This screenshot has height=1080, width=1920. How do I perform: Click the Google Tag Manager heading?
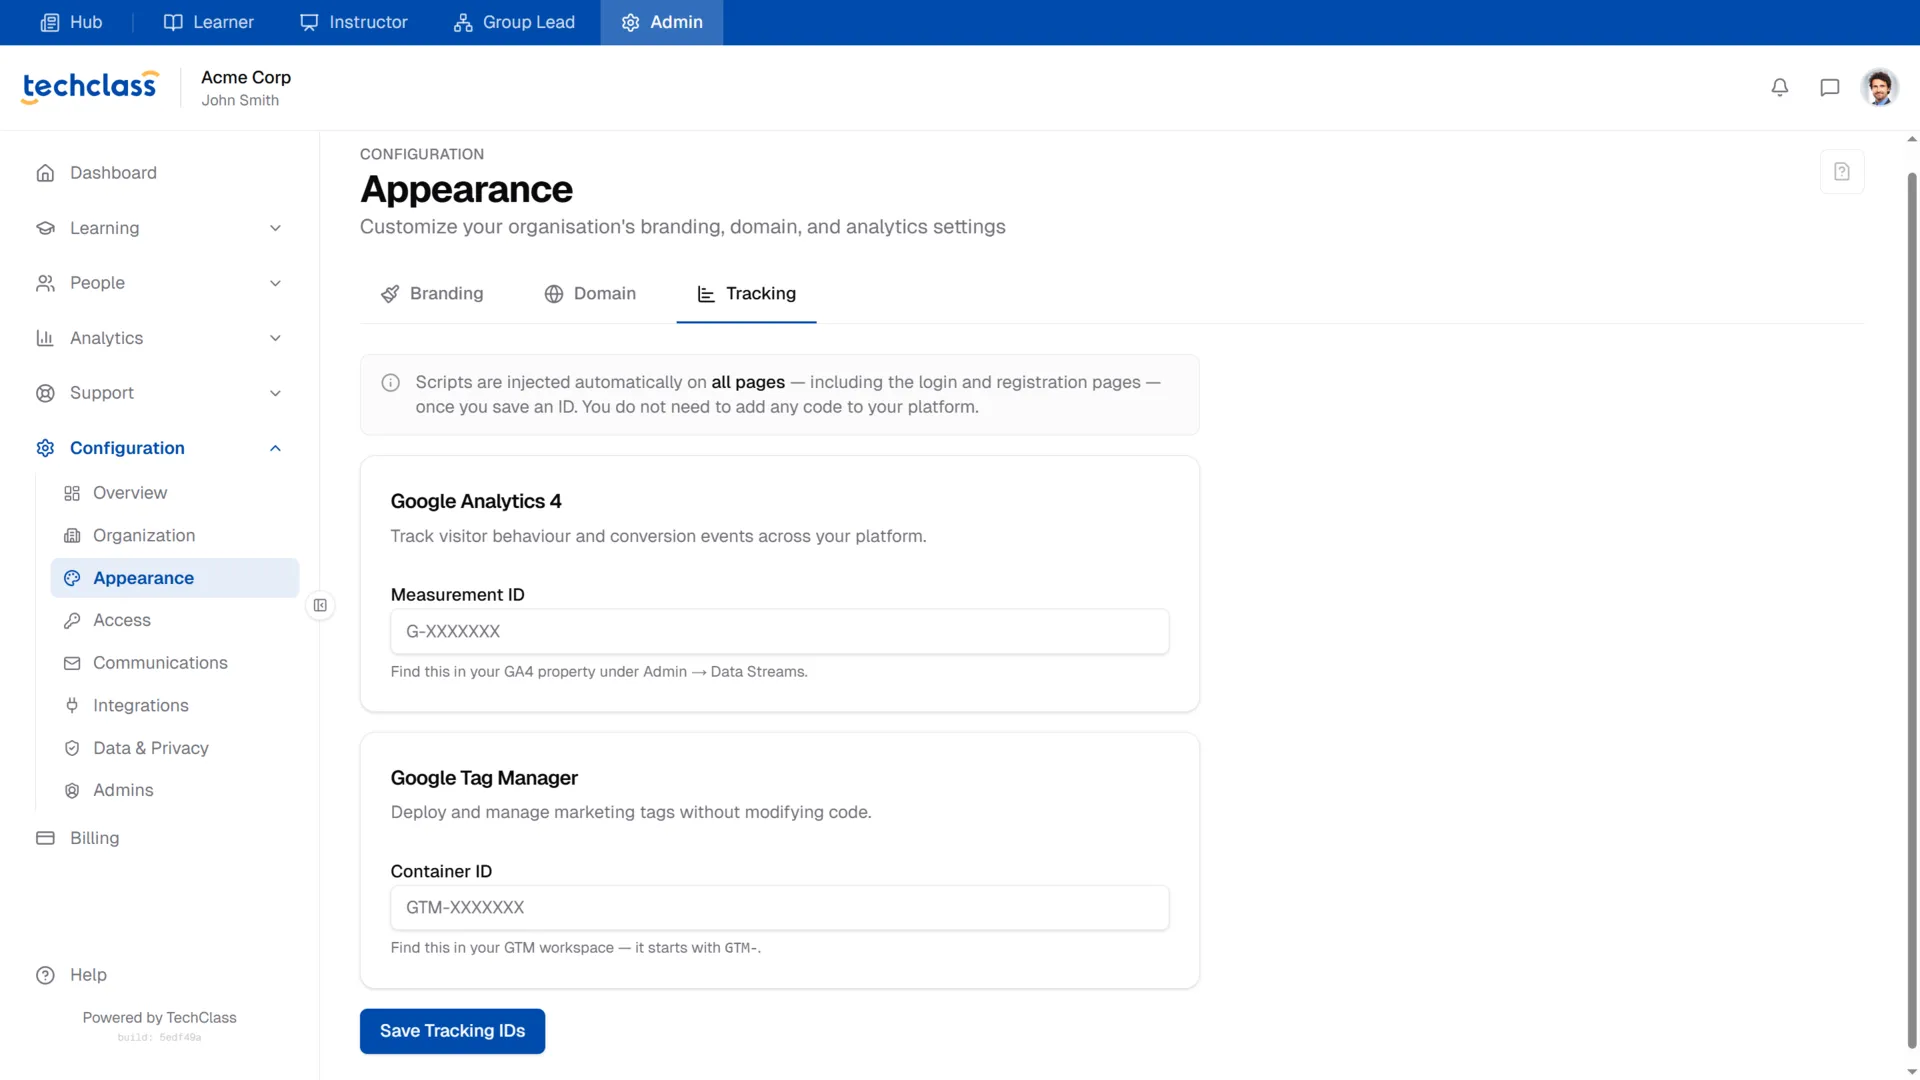[484, 778]
